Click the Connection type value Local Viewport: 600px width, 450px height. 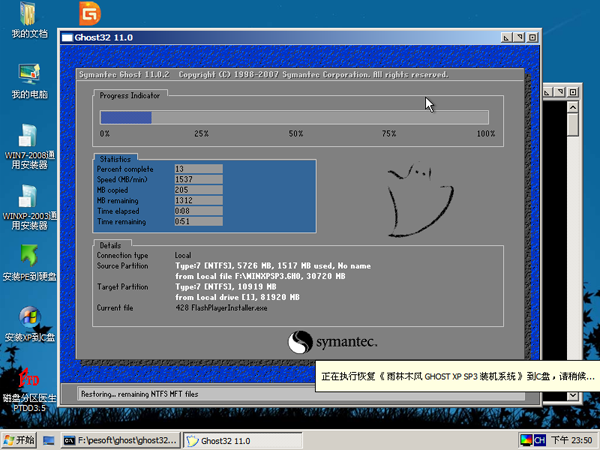pos(183,255)
